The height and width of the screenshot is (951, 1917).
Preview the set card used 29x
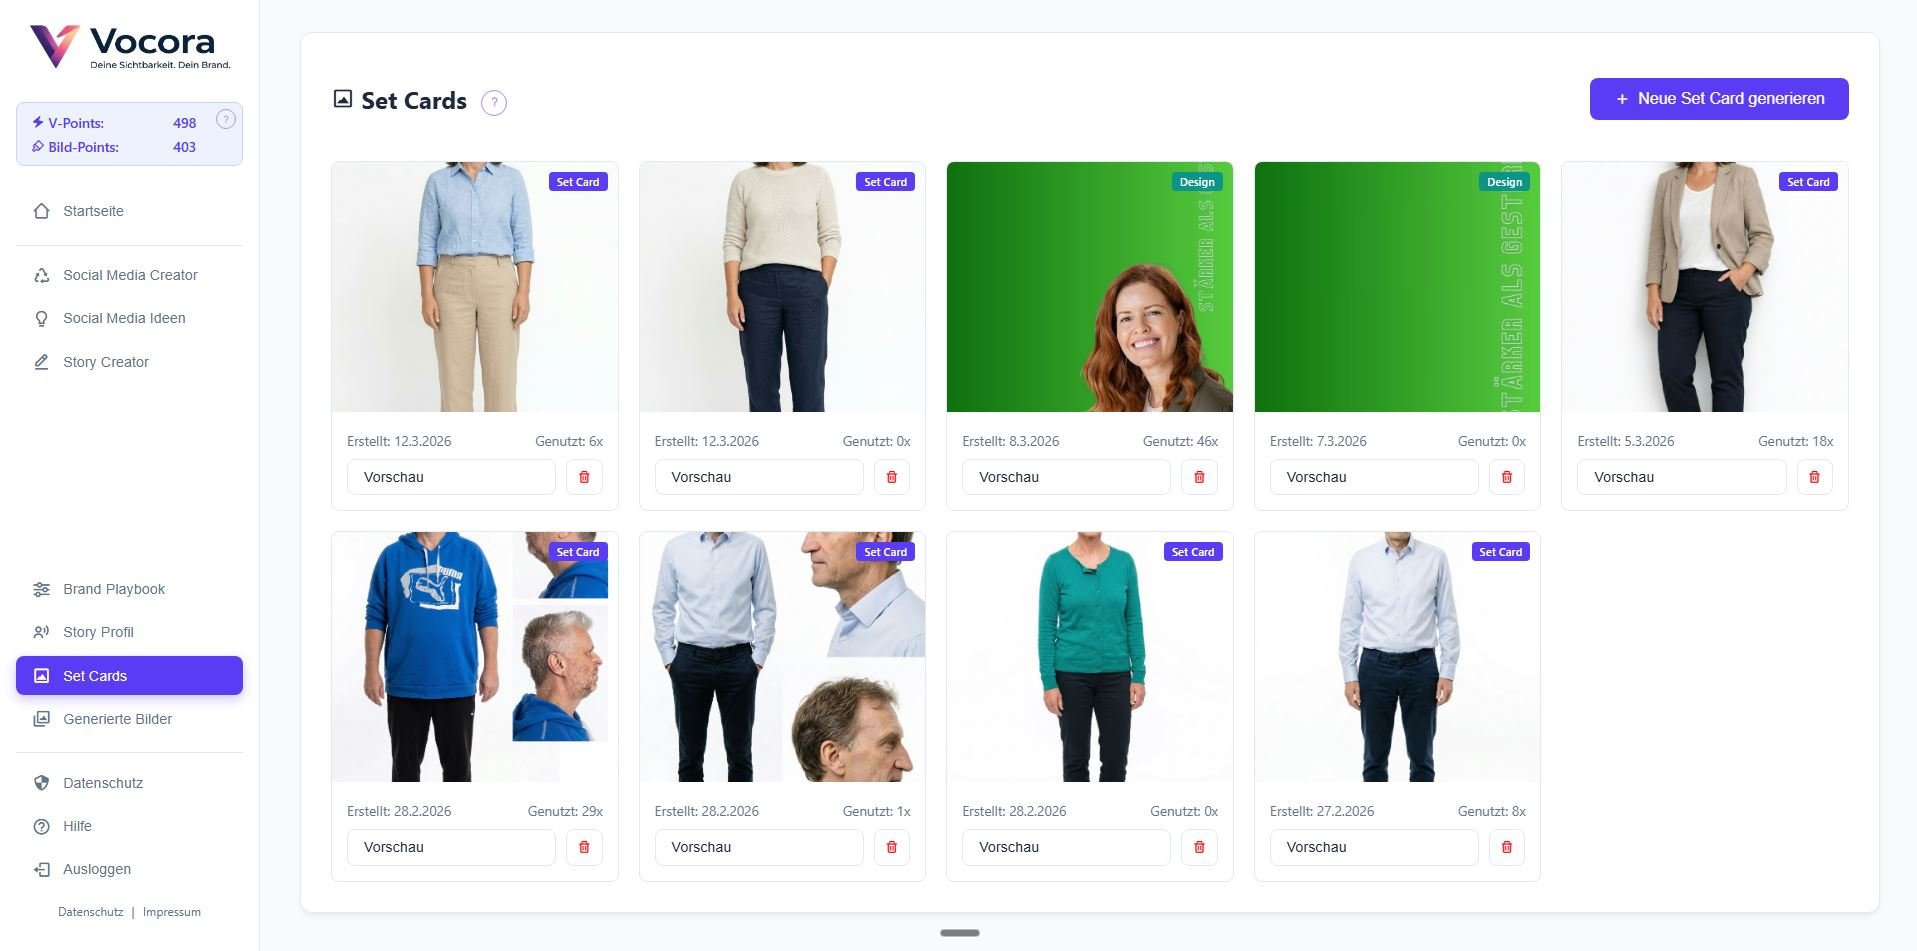451,847
